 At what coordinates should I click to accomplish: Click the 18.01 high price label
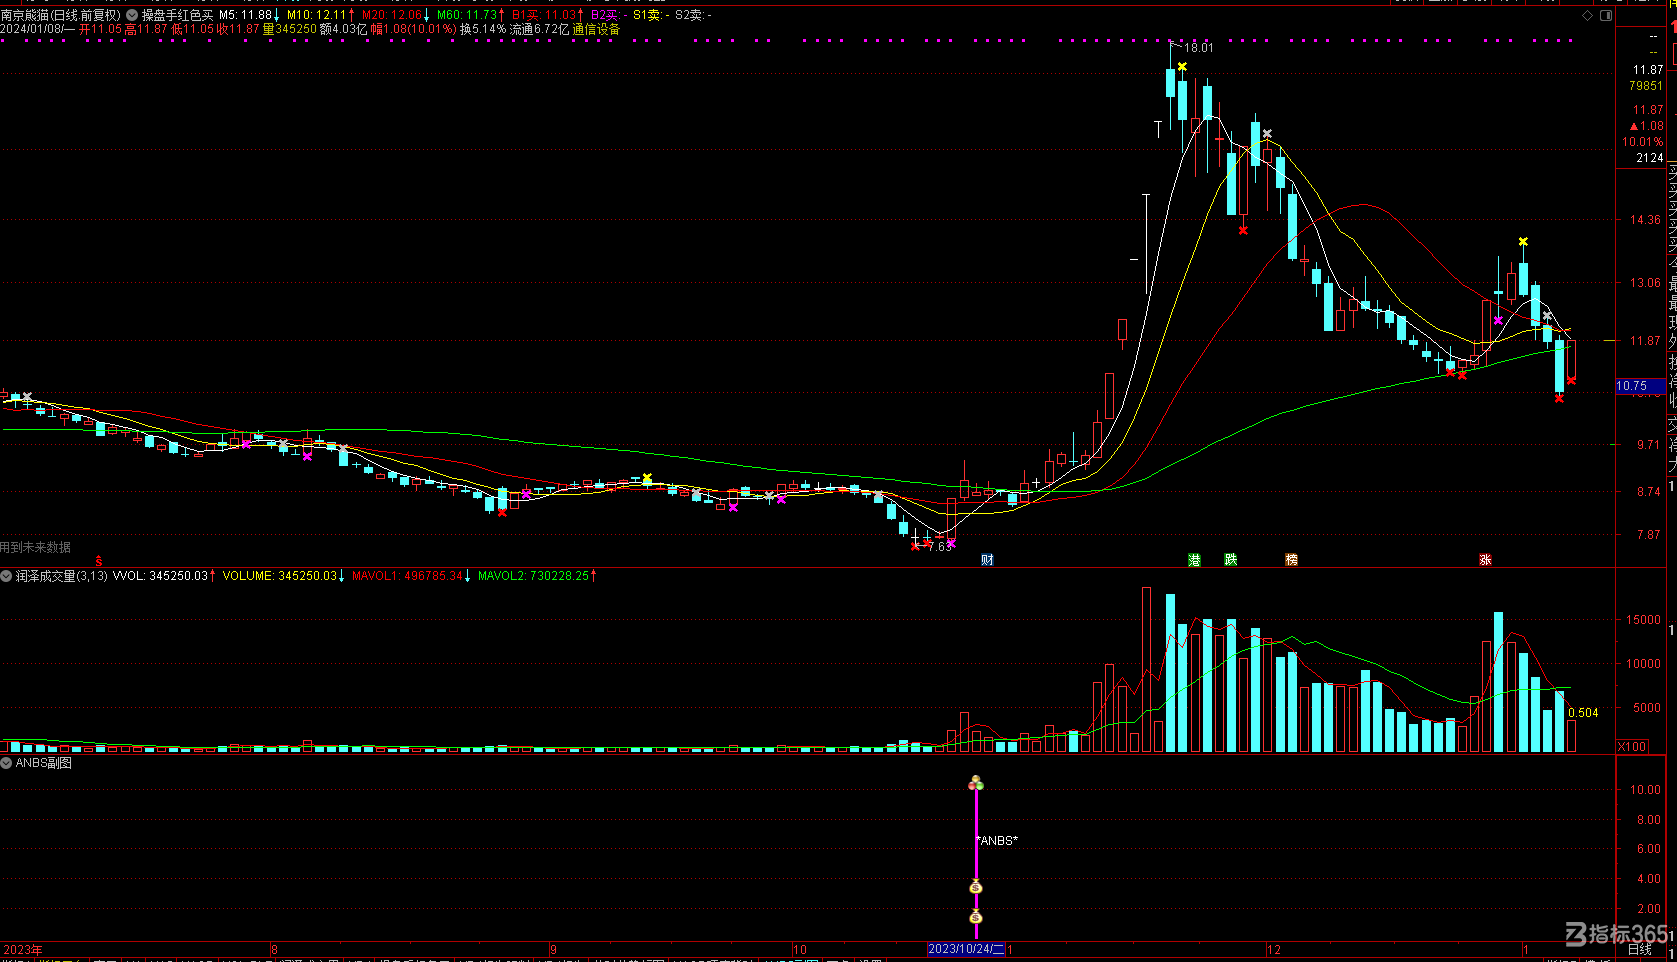coord(1198,47)
